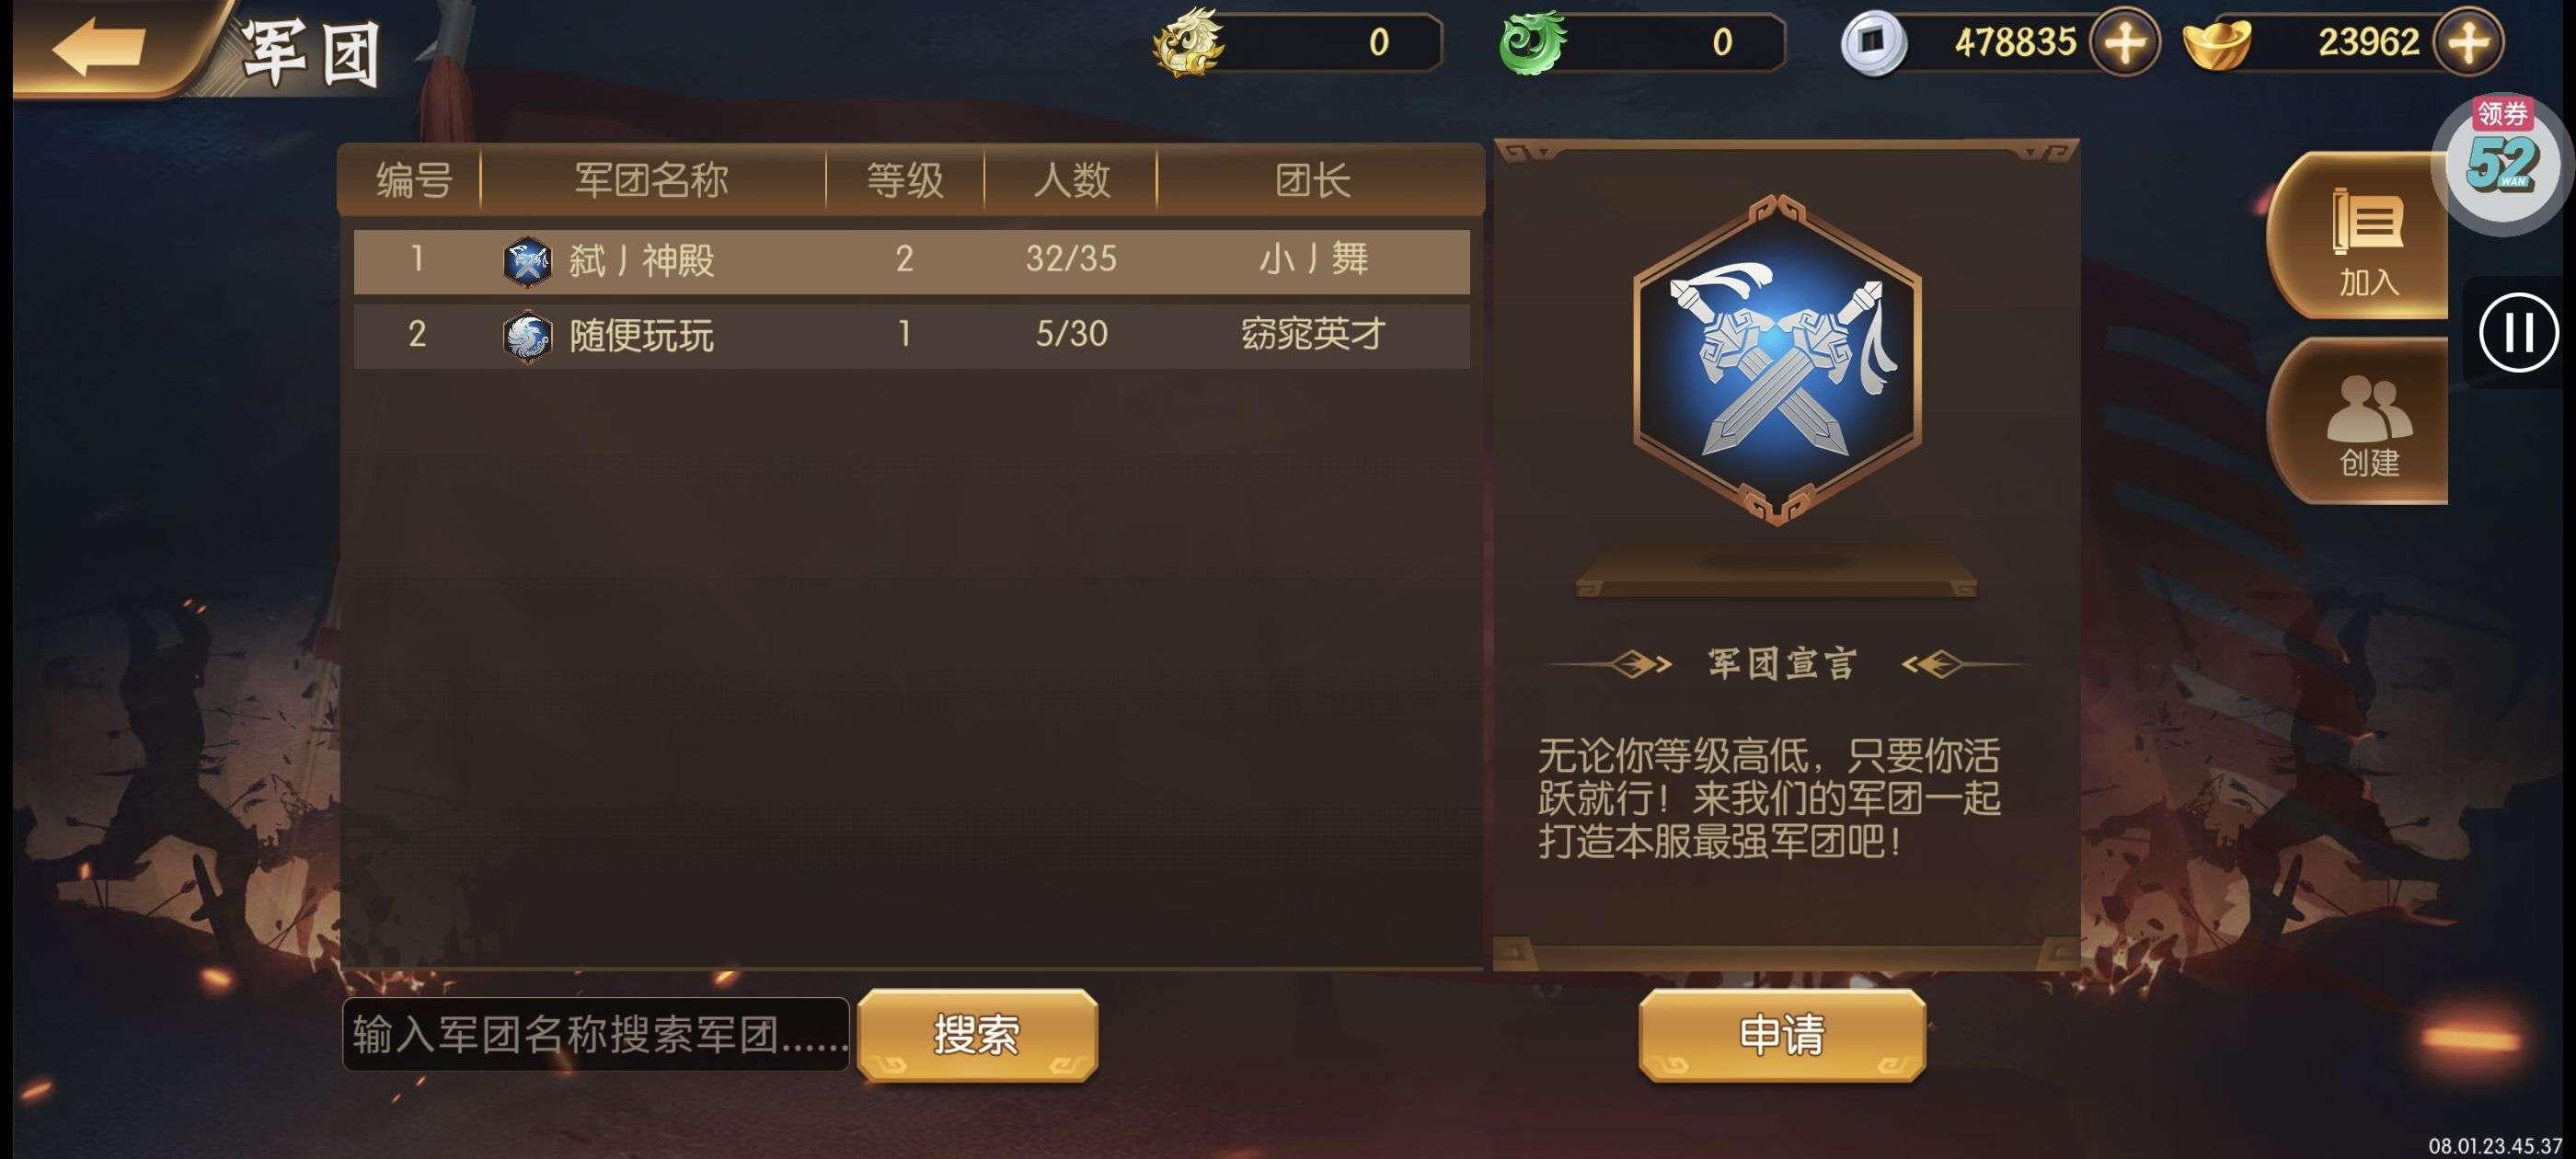Switch to the 创建 tab
Viewport: 2576px width, 1159px height.
pos(2366,420)
